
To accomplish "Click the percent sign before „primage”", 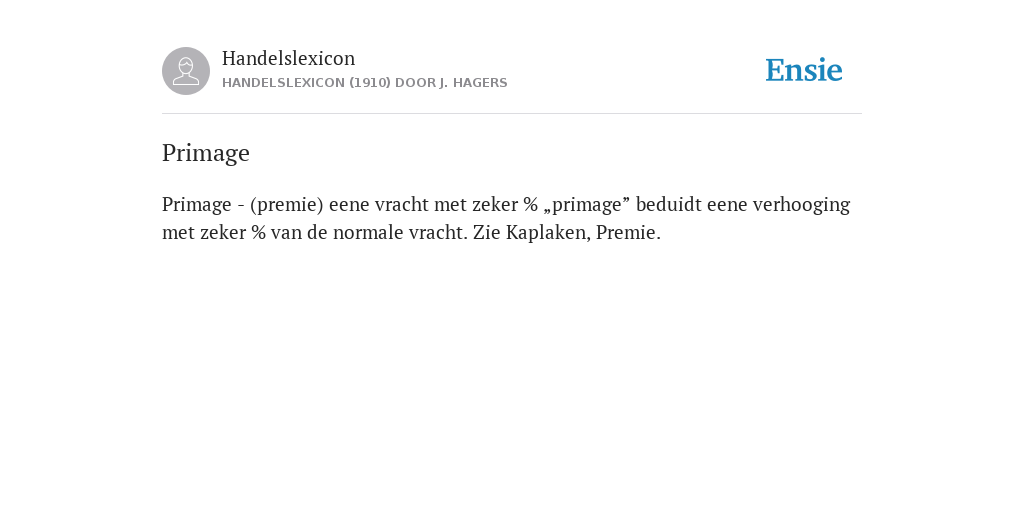I will (530, 204).
